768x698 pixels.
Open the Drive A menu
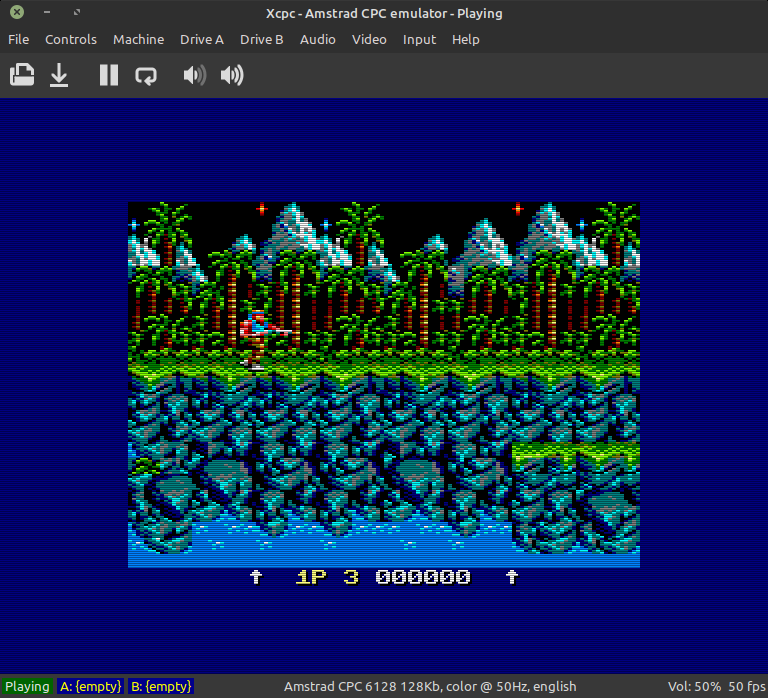coord(202,40)
